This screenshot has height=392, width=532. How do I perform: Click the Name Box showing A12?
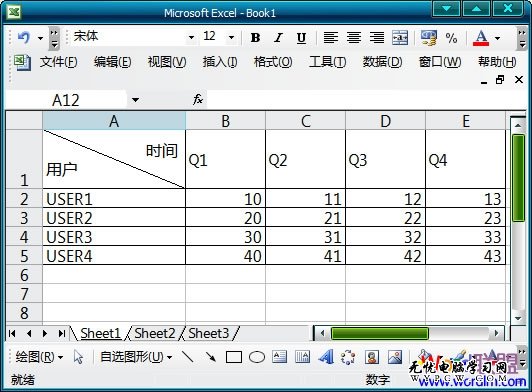(66, 100)
